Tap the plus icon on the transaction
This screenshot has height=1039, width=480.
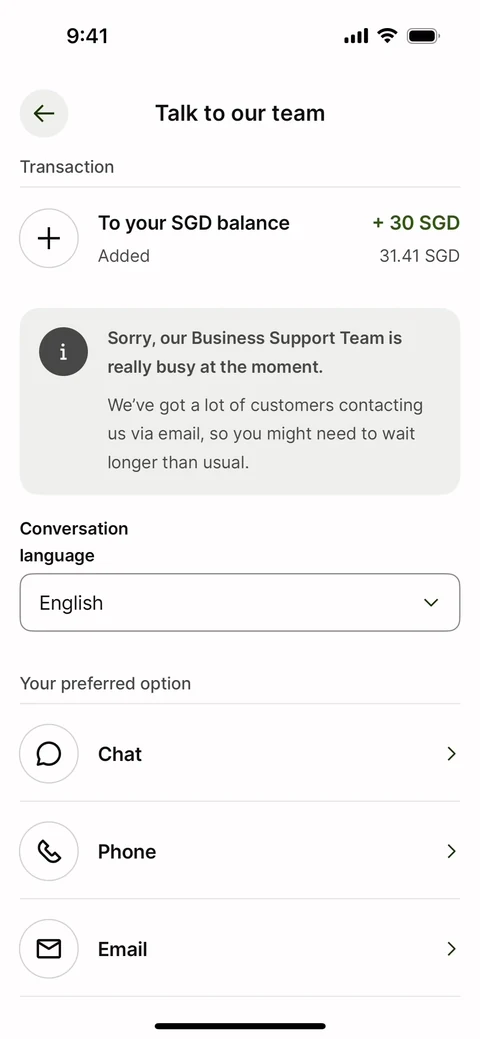coord(49,239)
